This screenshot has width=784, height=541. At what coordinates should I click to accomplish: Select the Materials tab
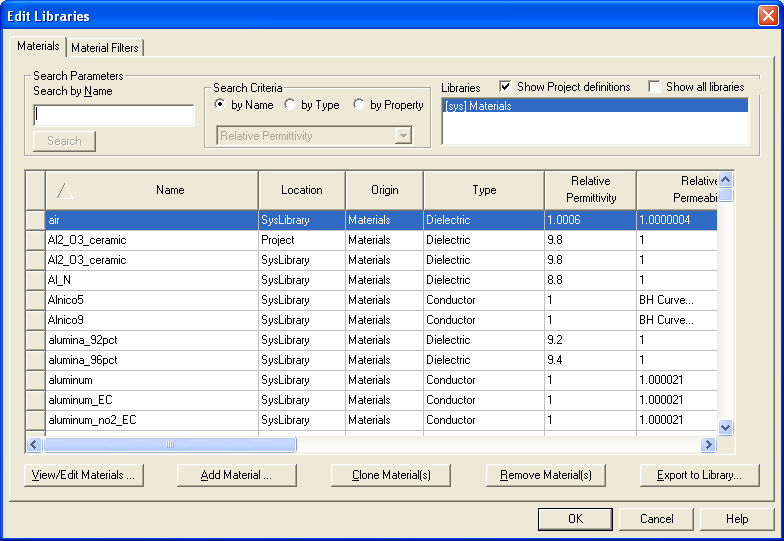click(x=38, y=47)
